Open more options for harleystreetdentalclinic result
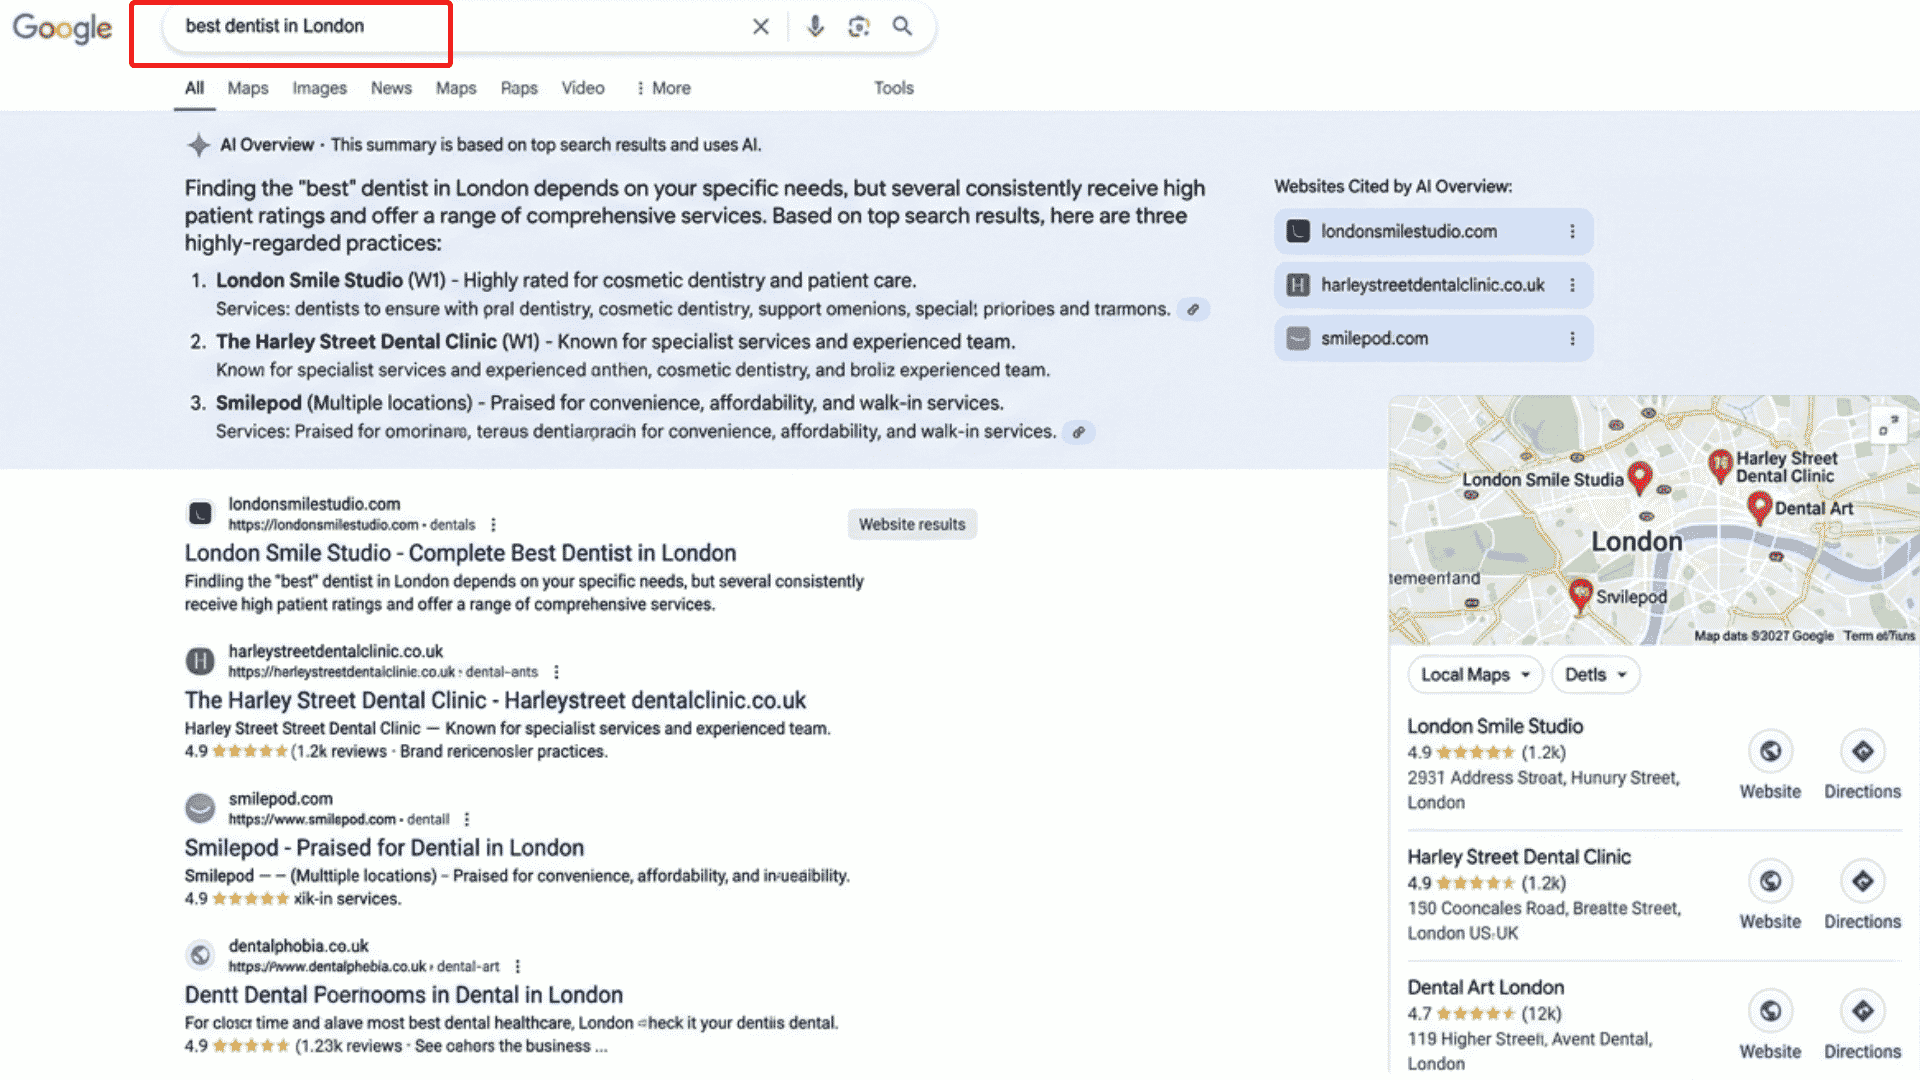The width and height of the screenshot is (1920, 1080). pyautogui.click(x=556, y=672)
